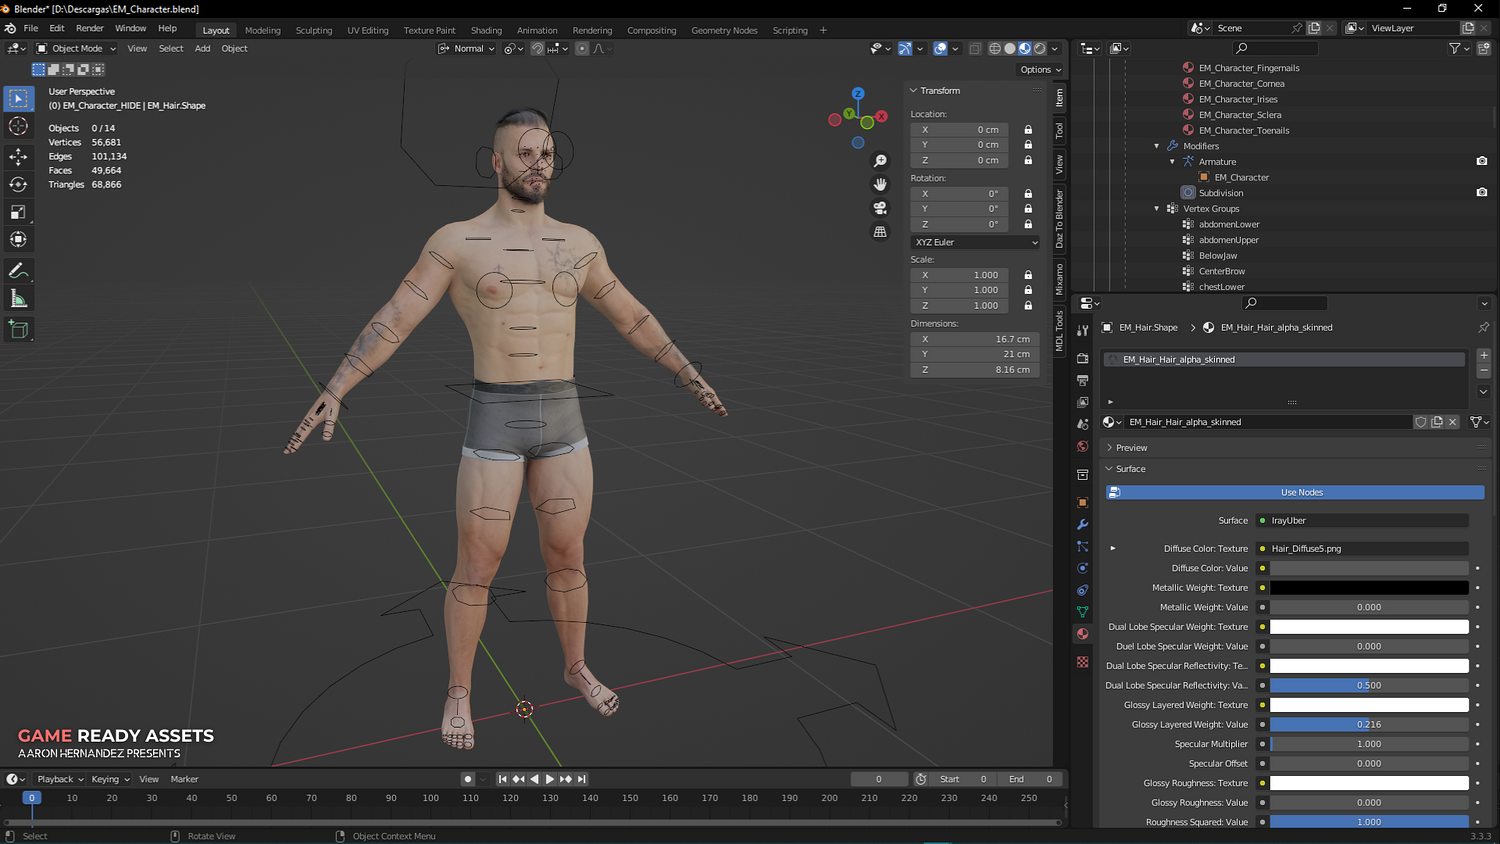Add a material slot with plus button
Image resolution: width=1500 pixels, height=844 pixels.
(1483, 355)
